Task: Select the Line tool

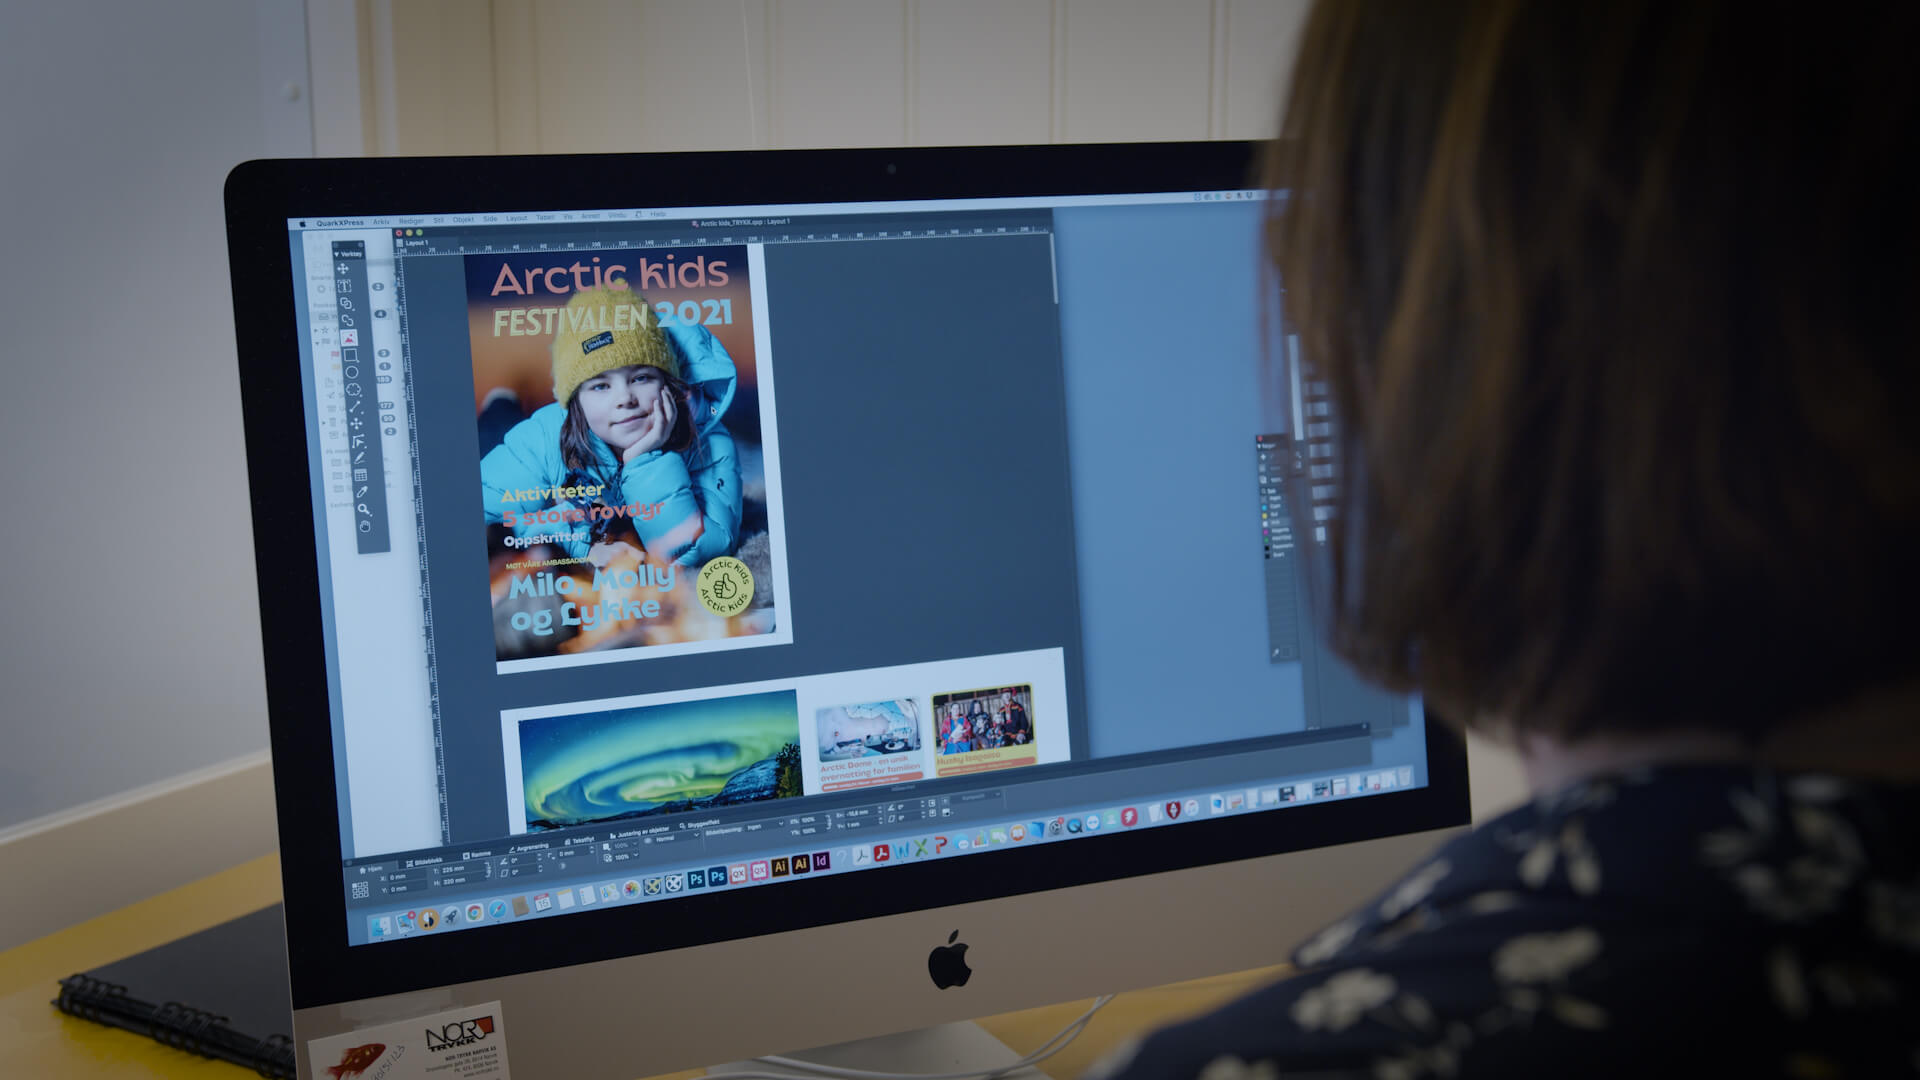Action: tap(355, 406)
